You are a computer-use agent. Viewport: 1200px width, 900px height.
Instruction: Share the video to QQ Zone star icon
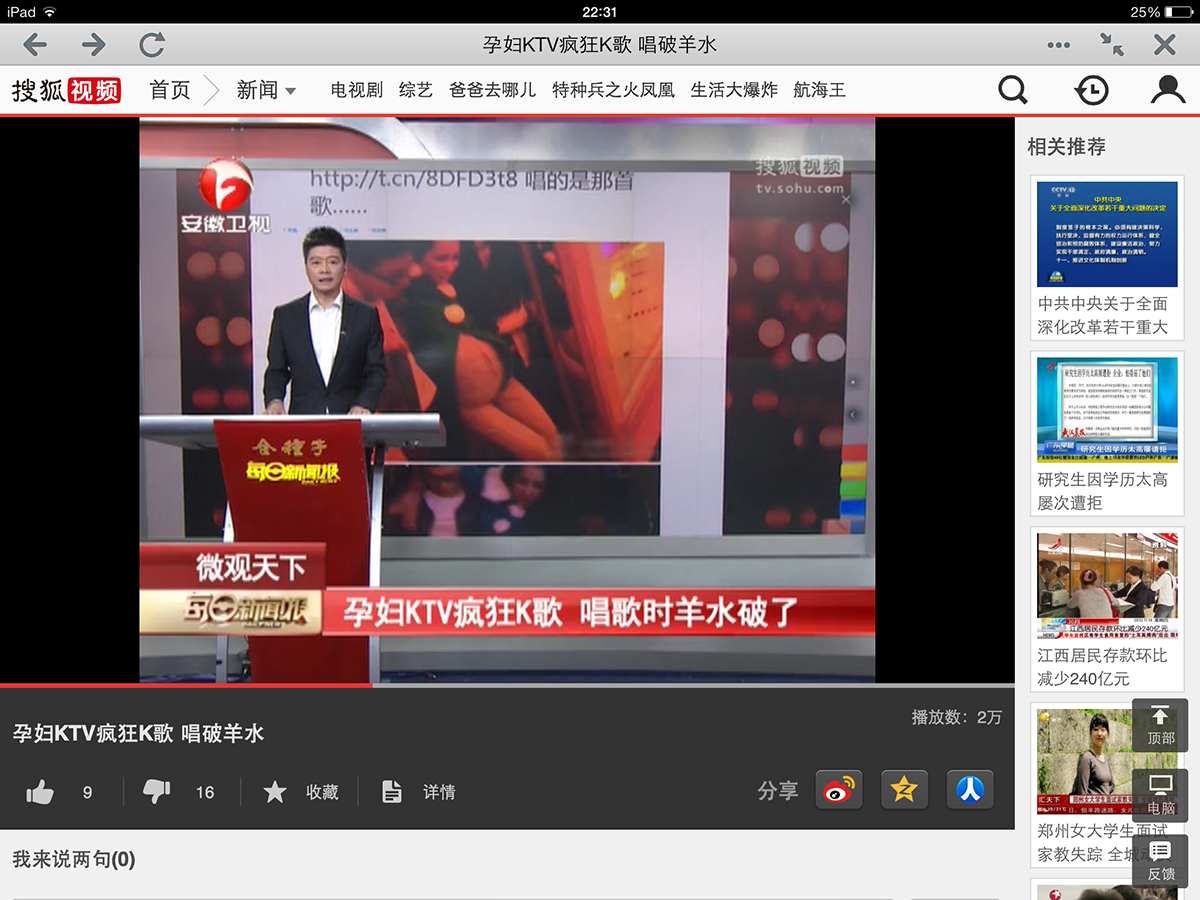pyautogui.click(x=904, y=790)
